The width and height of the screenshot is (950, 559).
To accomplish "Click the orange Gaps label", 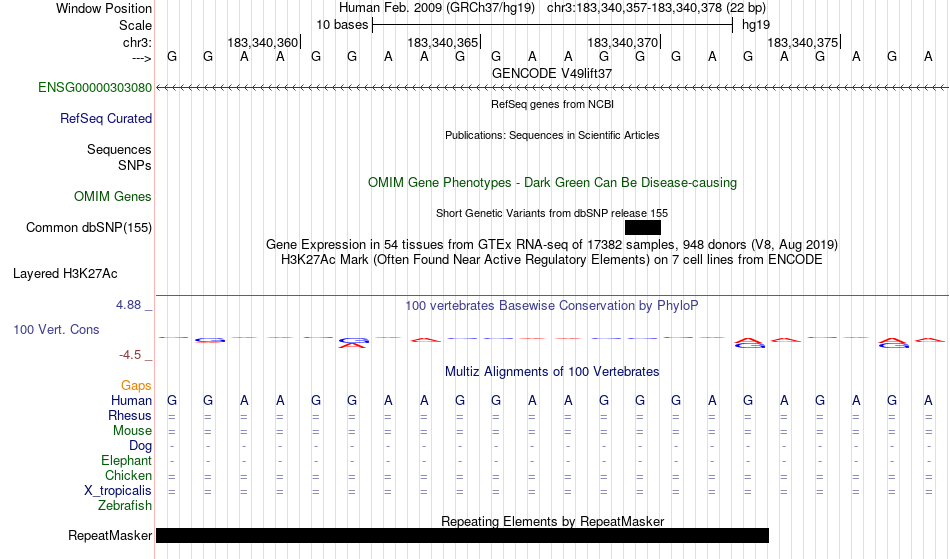I will click(136, 386).
